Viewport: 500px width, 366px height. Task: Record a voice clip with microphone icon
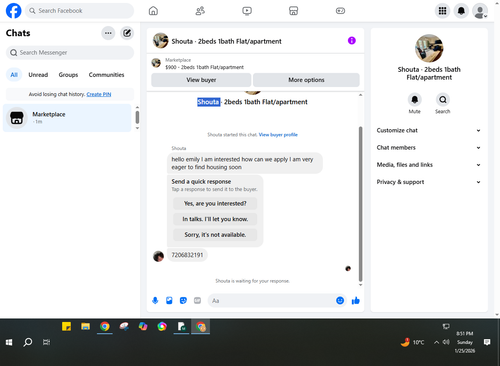point(155,301)
